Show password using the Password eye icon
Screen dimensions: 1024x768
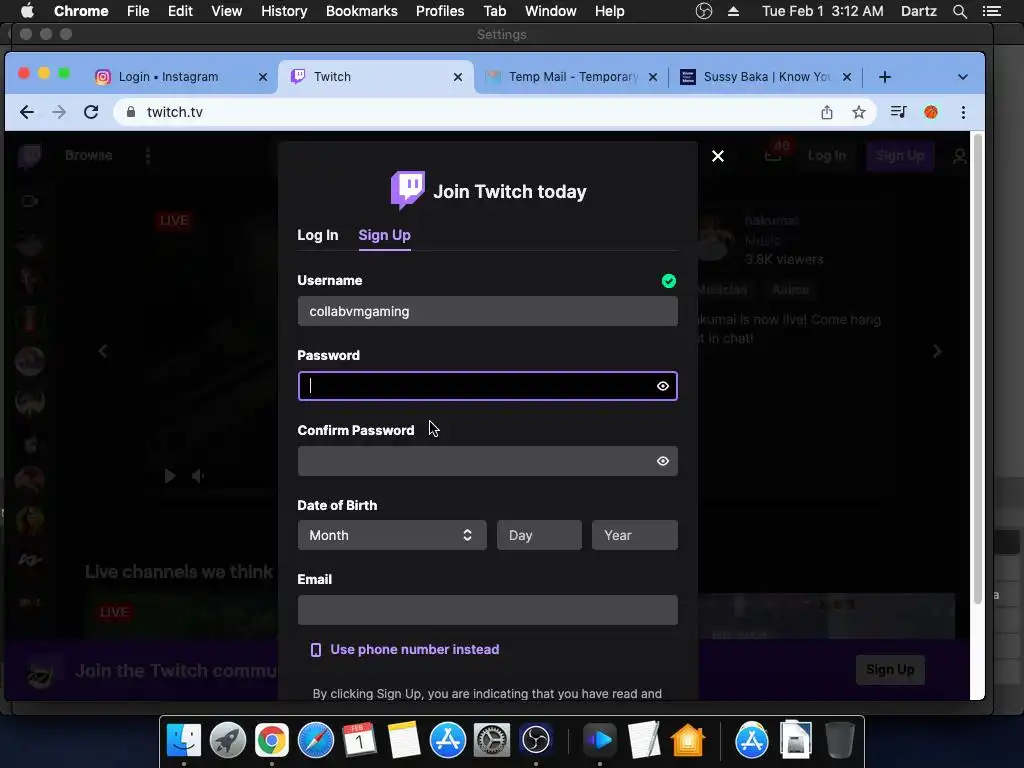(663, 386)
